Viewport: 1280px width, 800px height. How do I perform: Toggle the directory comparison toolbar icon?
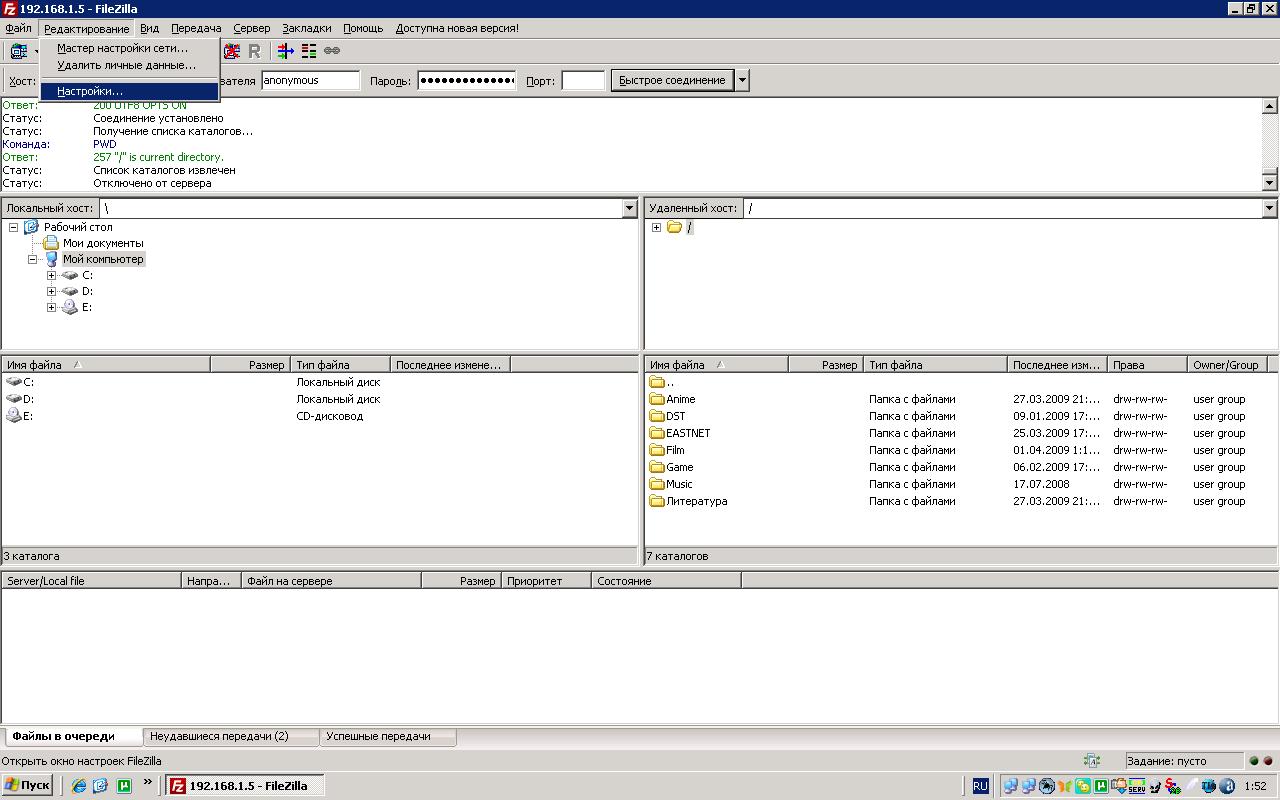309,50
